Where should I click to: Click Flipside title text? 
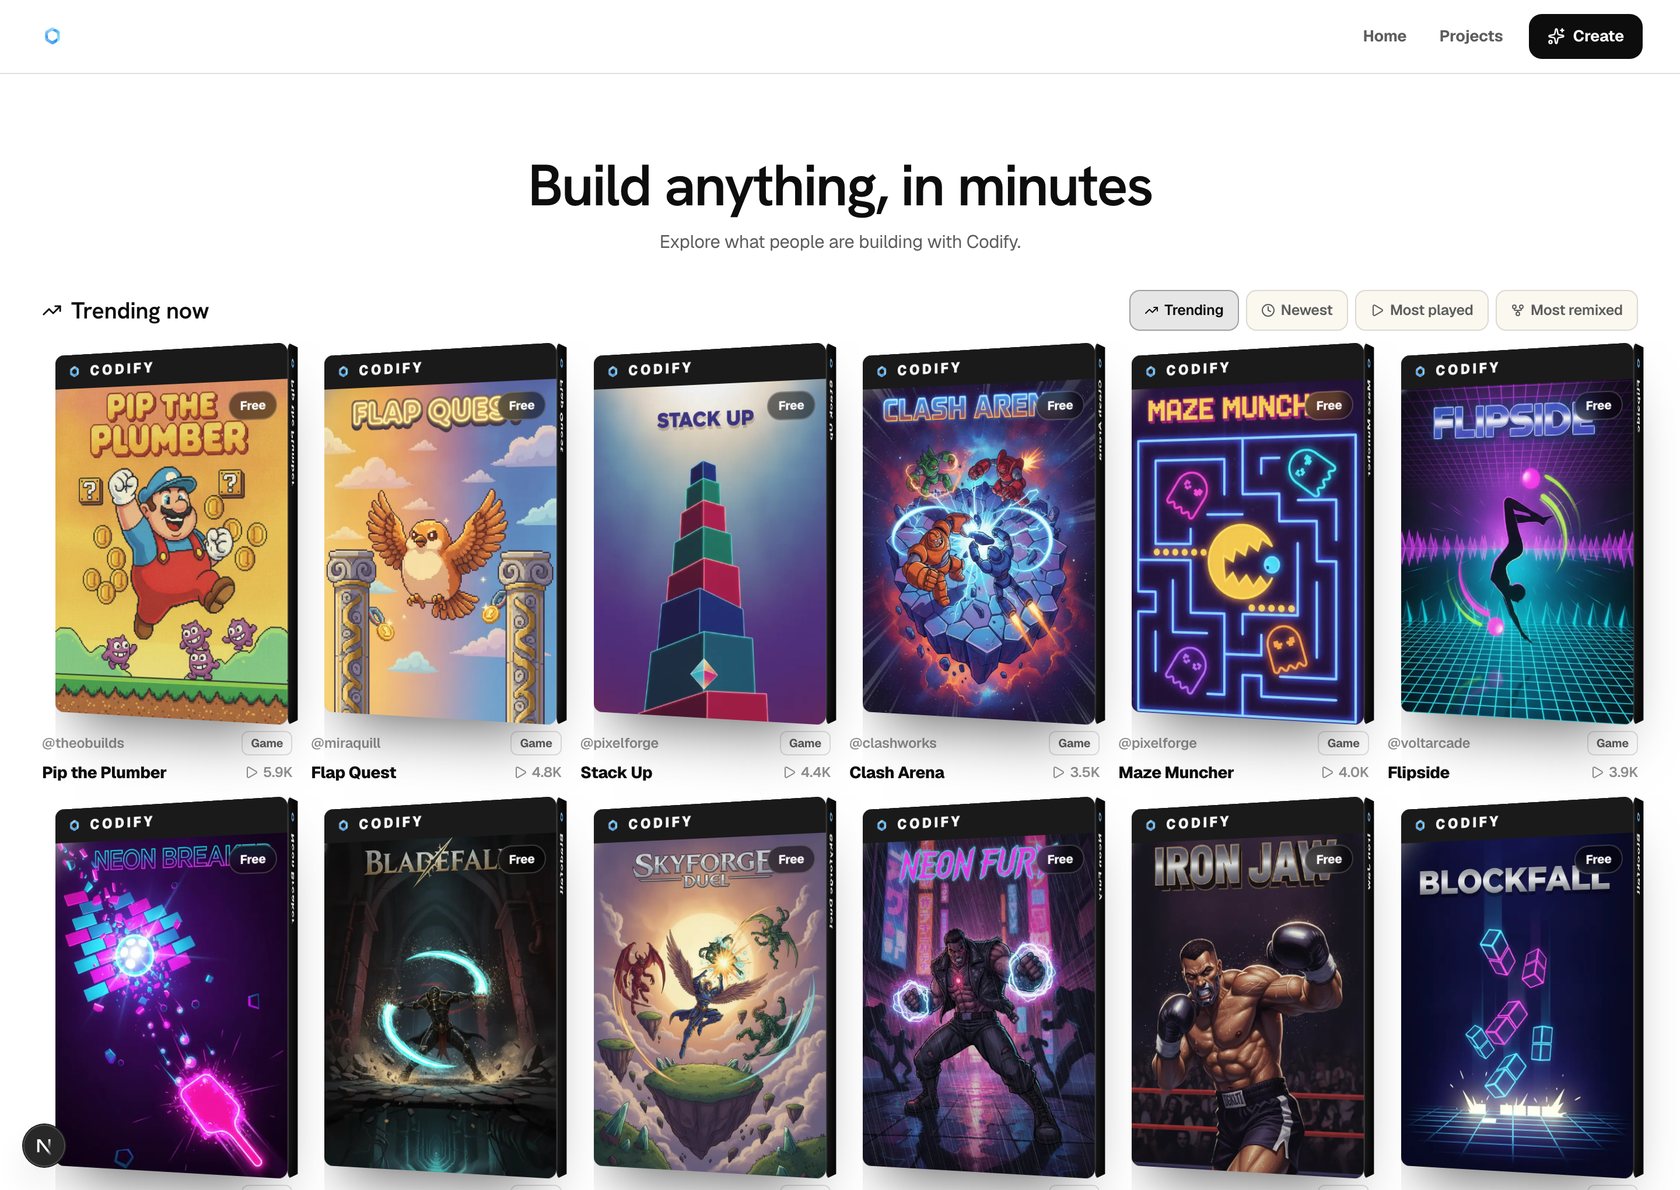click(x=1418, y=772)
